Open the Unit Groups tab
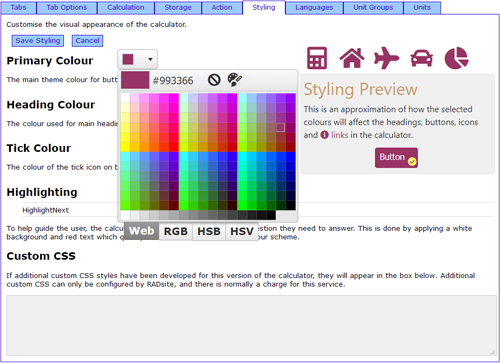Viewport: 500px width, 363px height. tap(373, 7)
